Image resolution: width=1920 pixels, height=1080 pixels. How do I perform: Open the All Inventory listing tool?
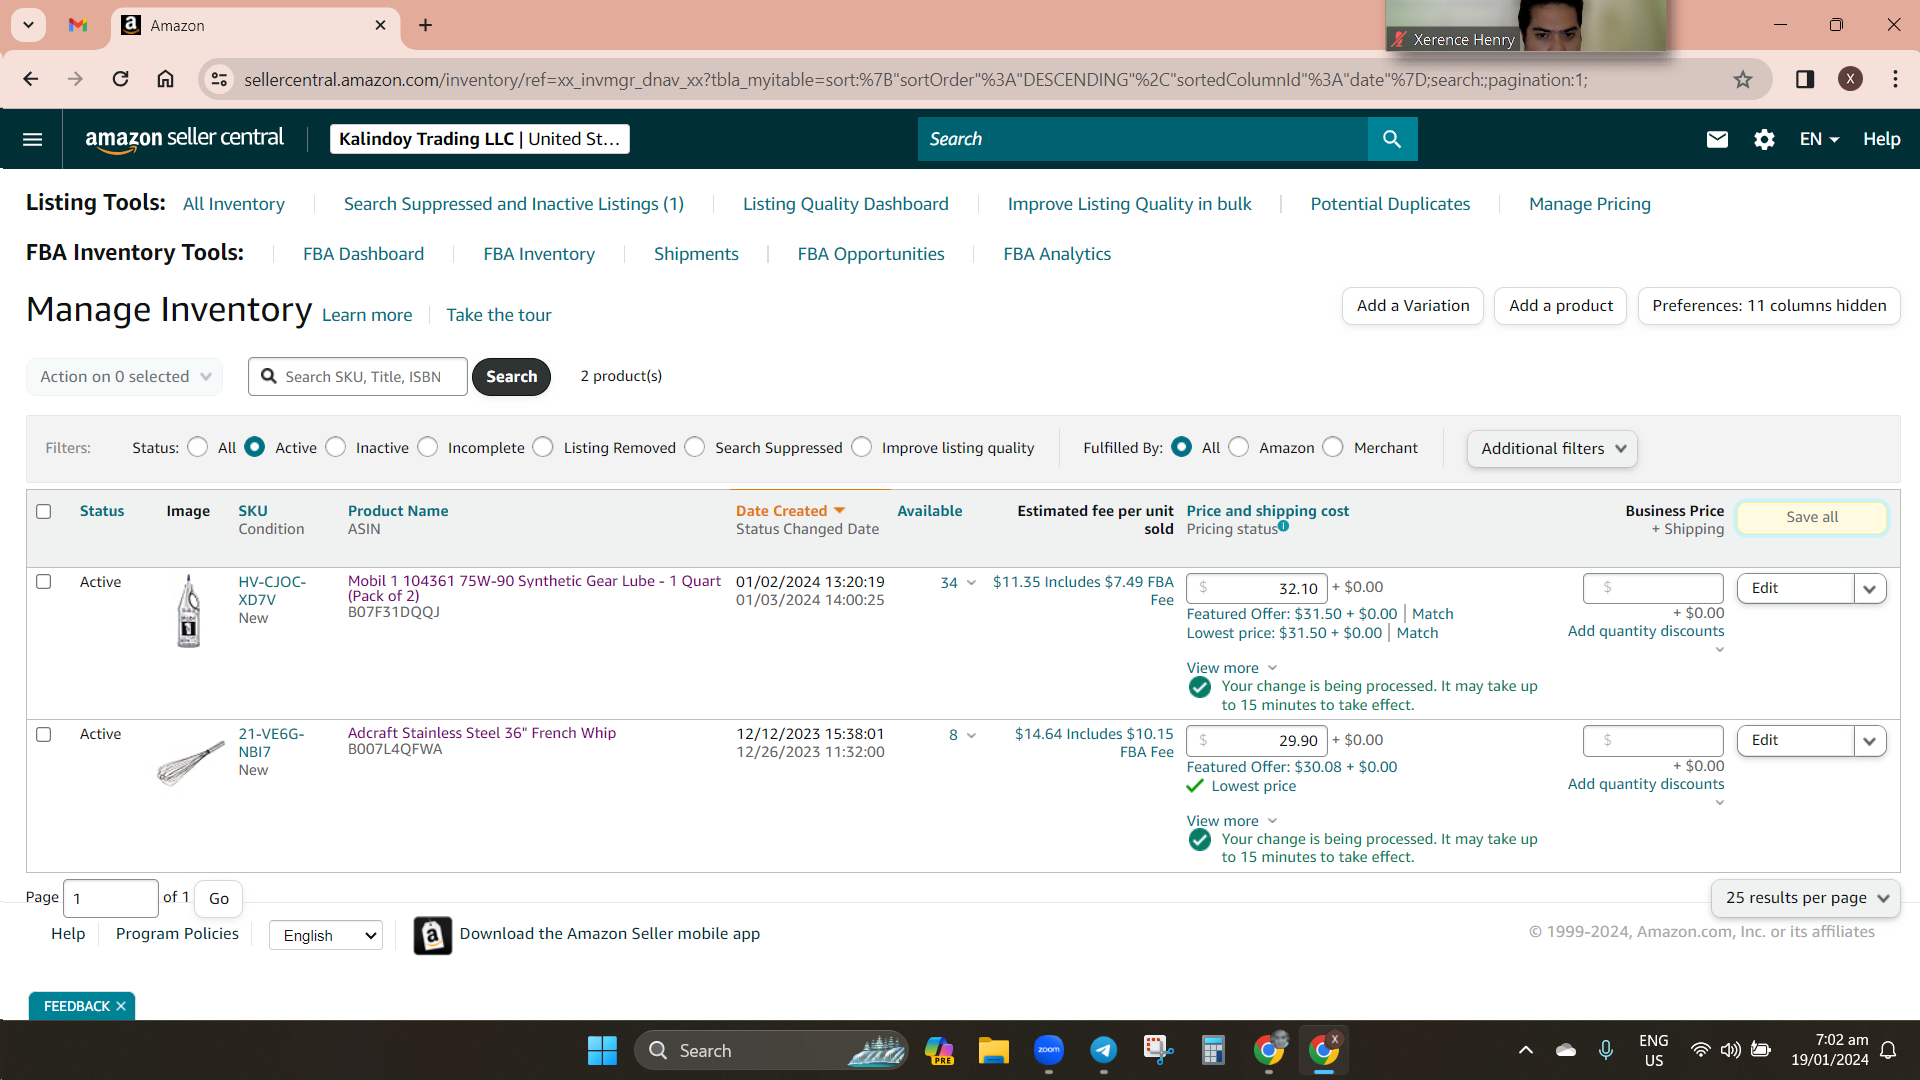coord(234,204)
